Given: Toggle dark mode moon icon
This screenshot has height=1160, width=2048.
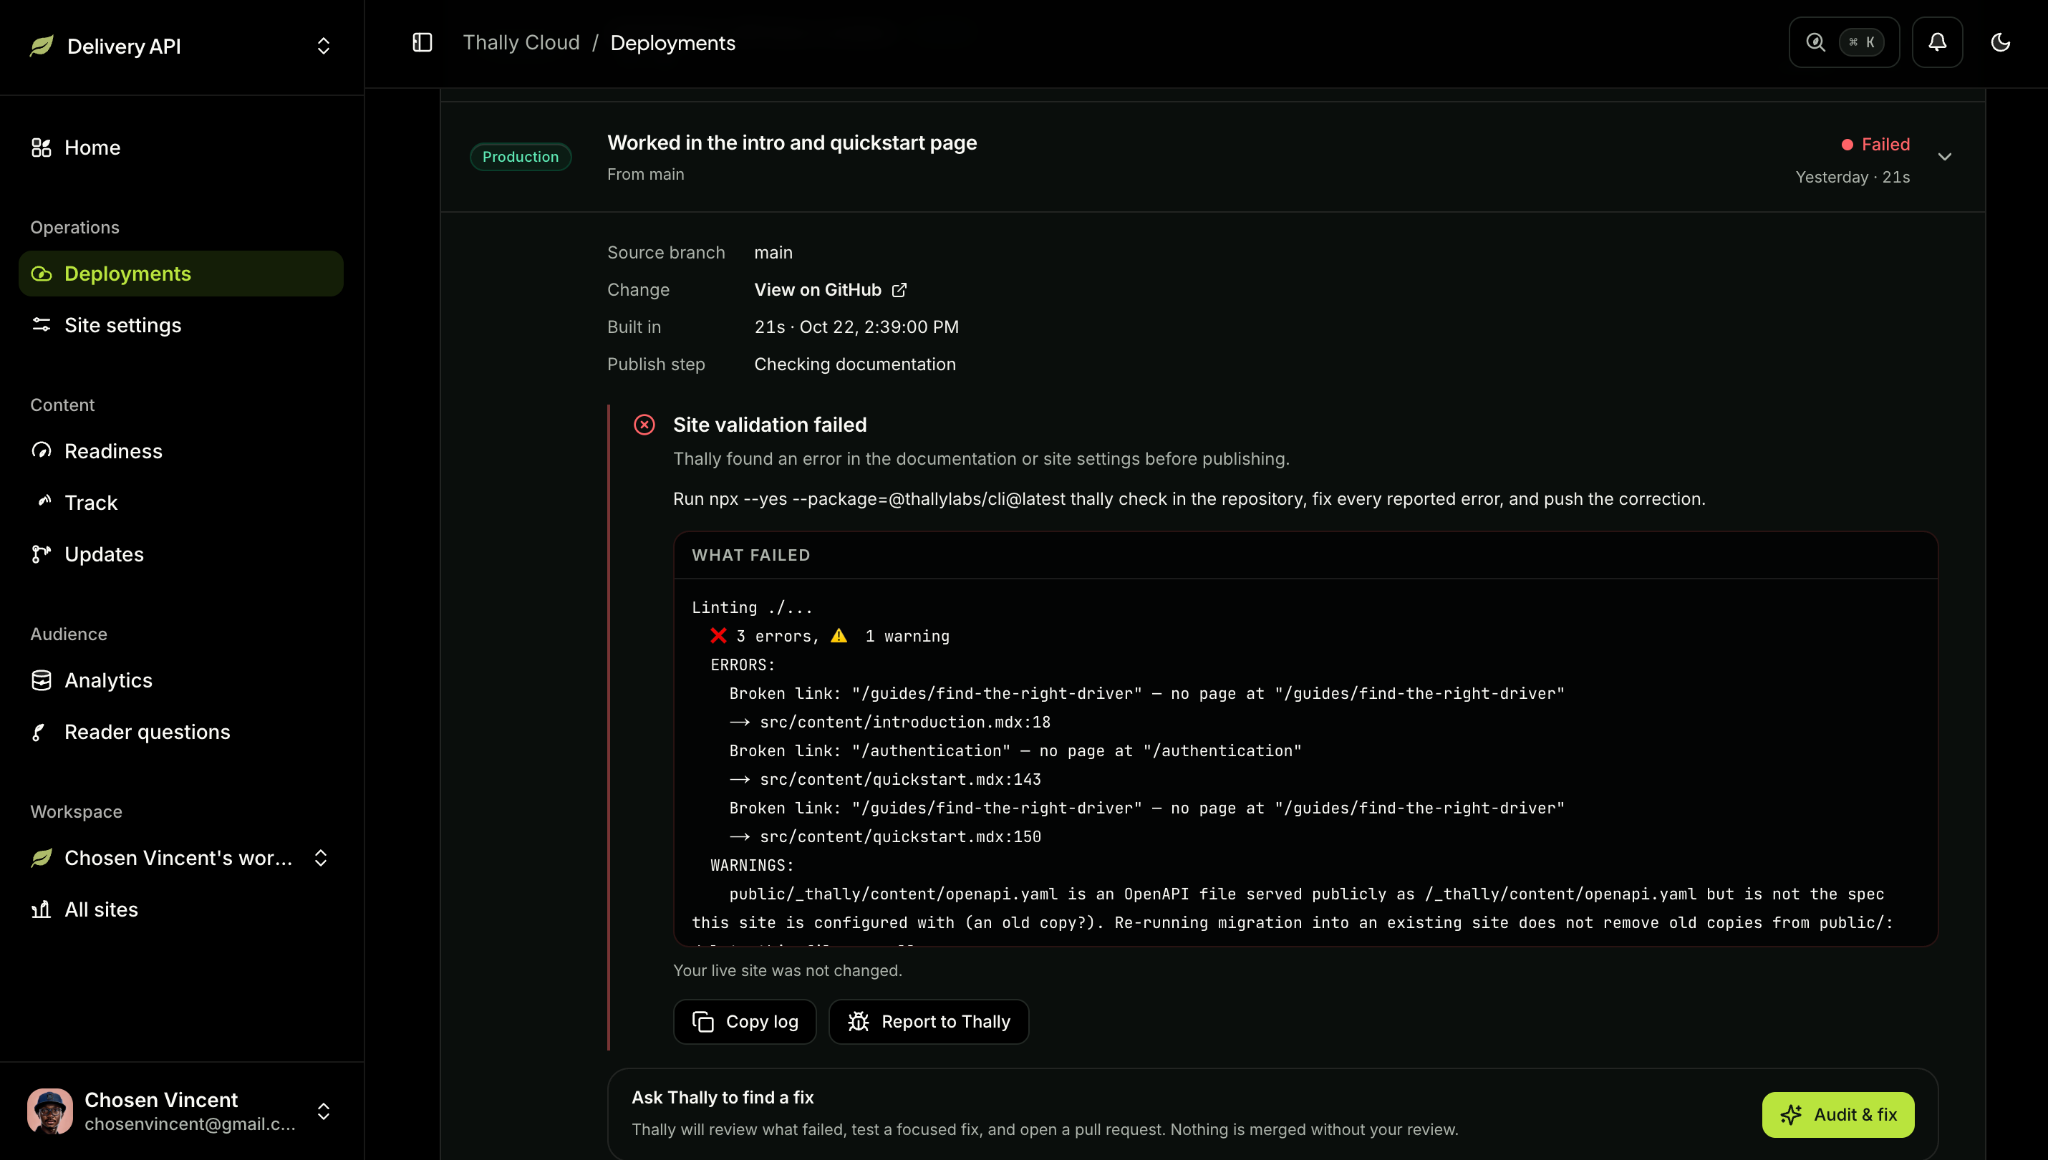Looking at the screenshot, I should [x=2001, y=42].
